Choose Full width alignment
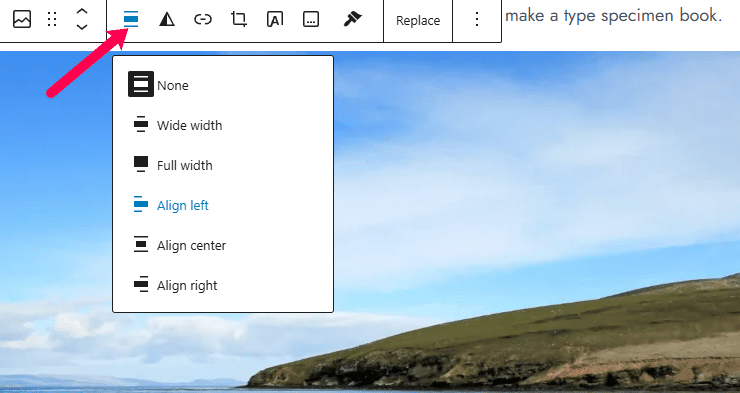 pyautogui.click(x=223, y=165)
